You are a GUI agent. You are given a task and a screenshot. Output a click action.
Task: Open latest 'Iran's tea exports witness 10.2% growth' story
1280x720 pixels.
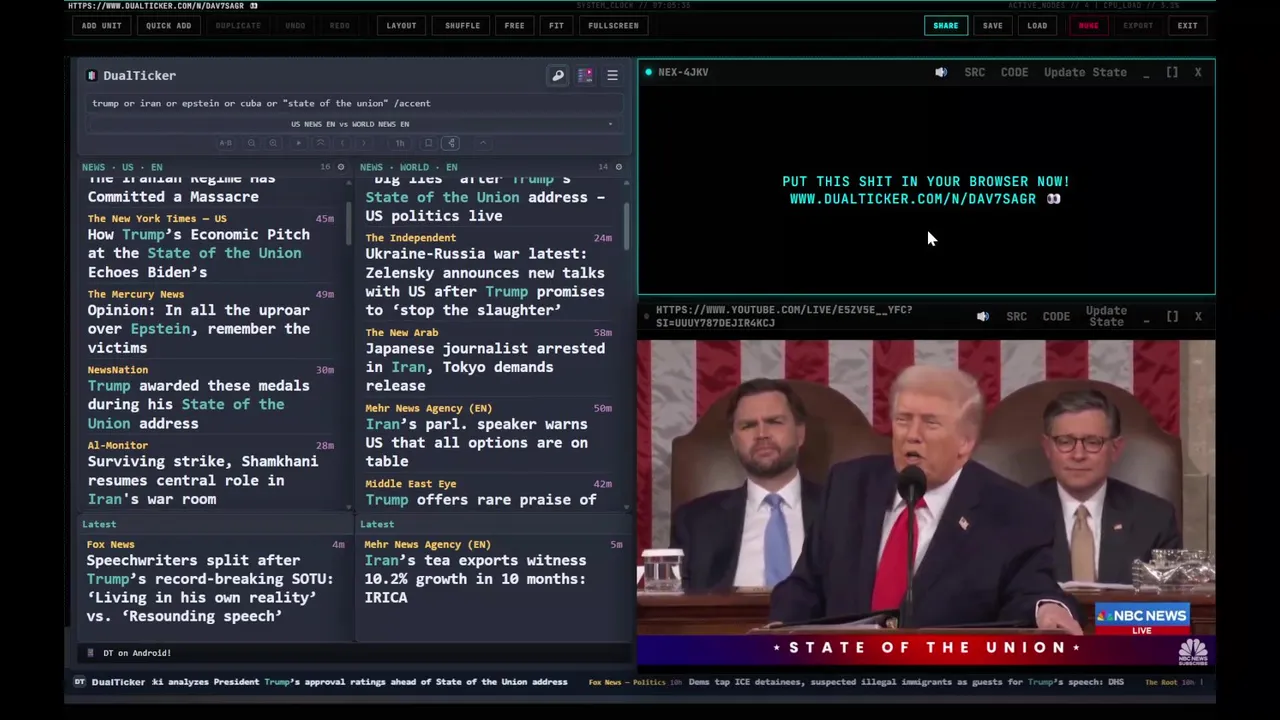476,579
